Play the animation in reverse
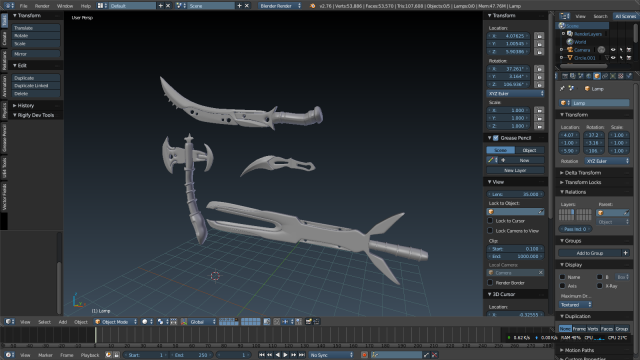Screen dimensions: 640x360 click(278, 355)
